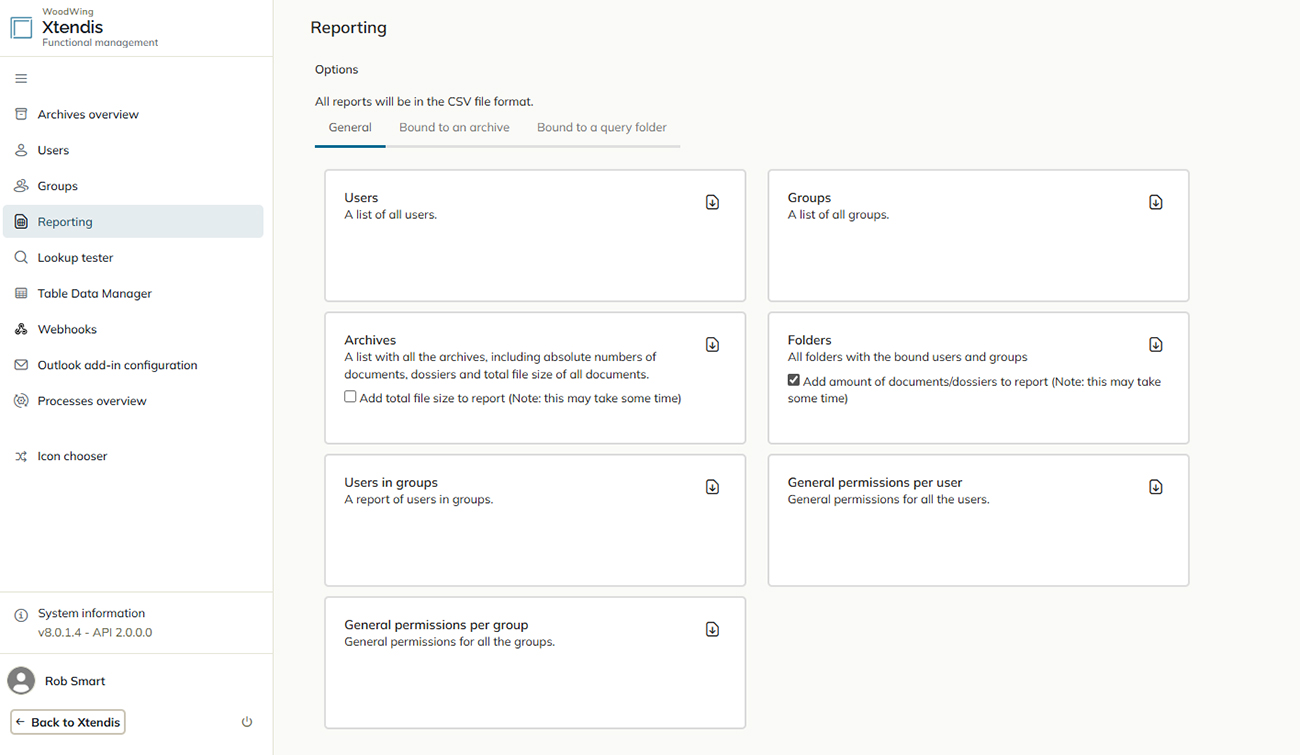
Task: Select Reporting in the sidebar
Action: click(x=133, y=222)
